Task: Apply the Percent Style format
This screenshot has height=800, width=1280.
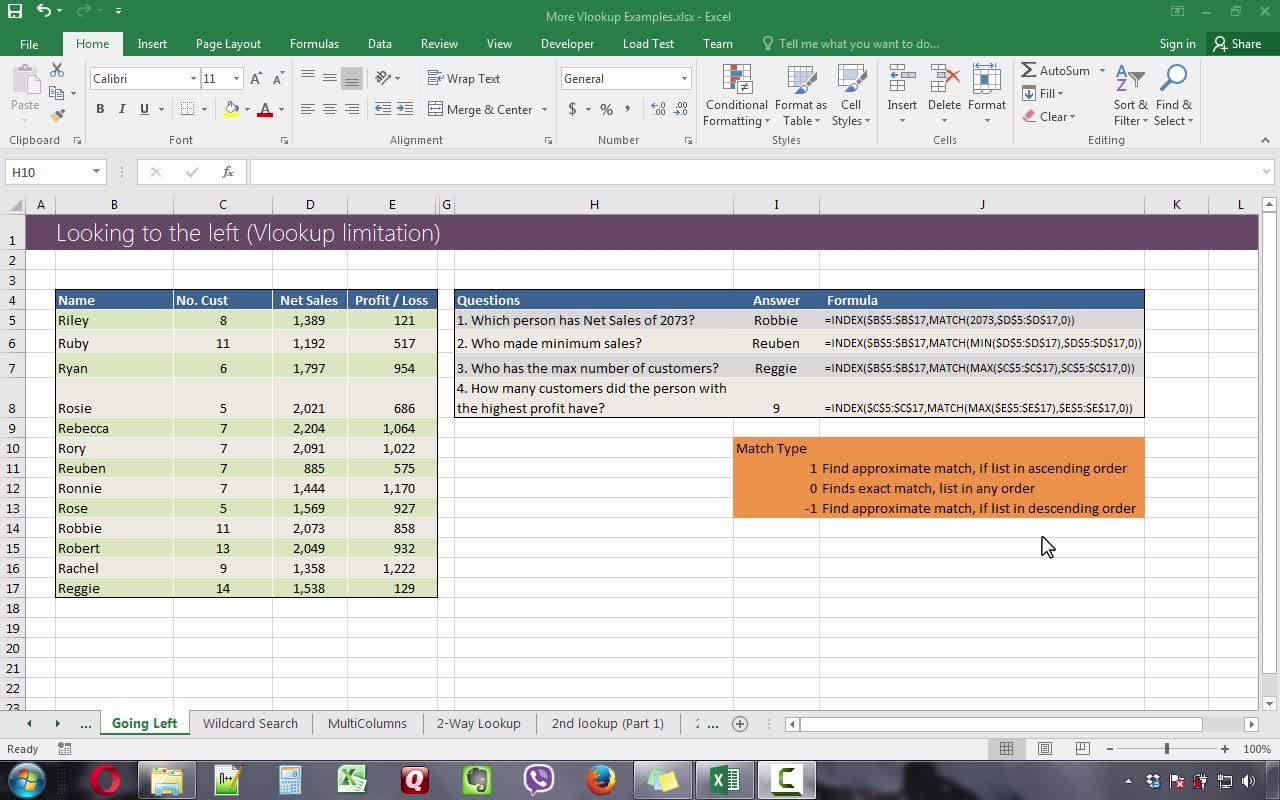Action: [x=606, y=109]
